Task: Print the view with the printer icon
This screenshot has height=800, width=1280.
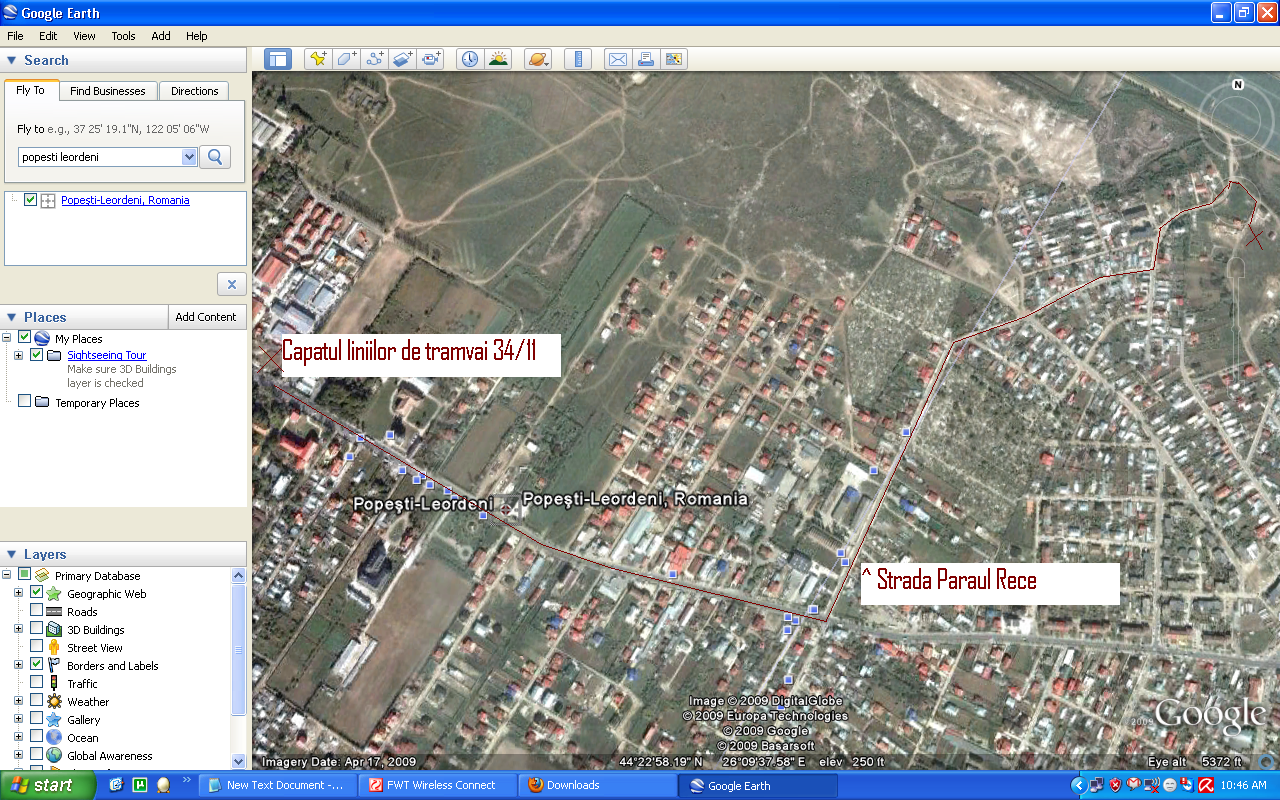Action: (646, 59)
